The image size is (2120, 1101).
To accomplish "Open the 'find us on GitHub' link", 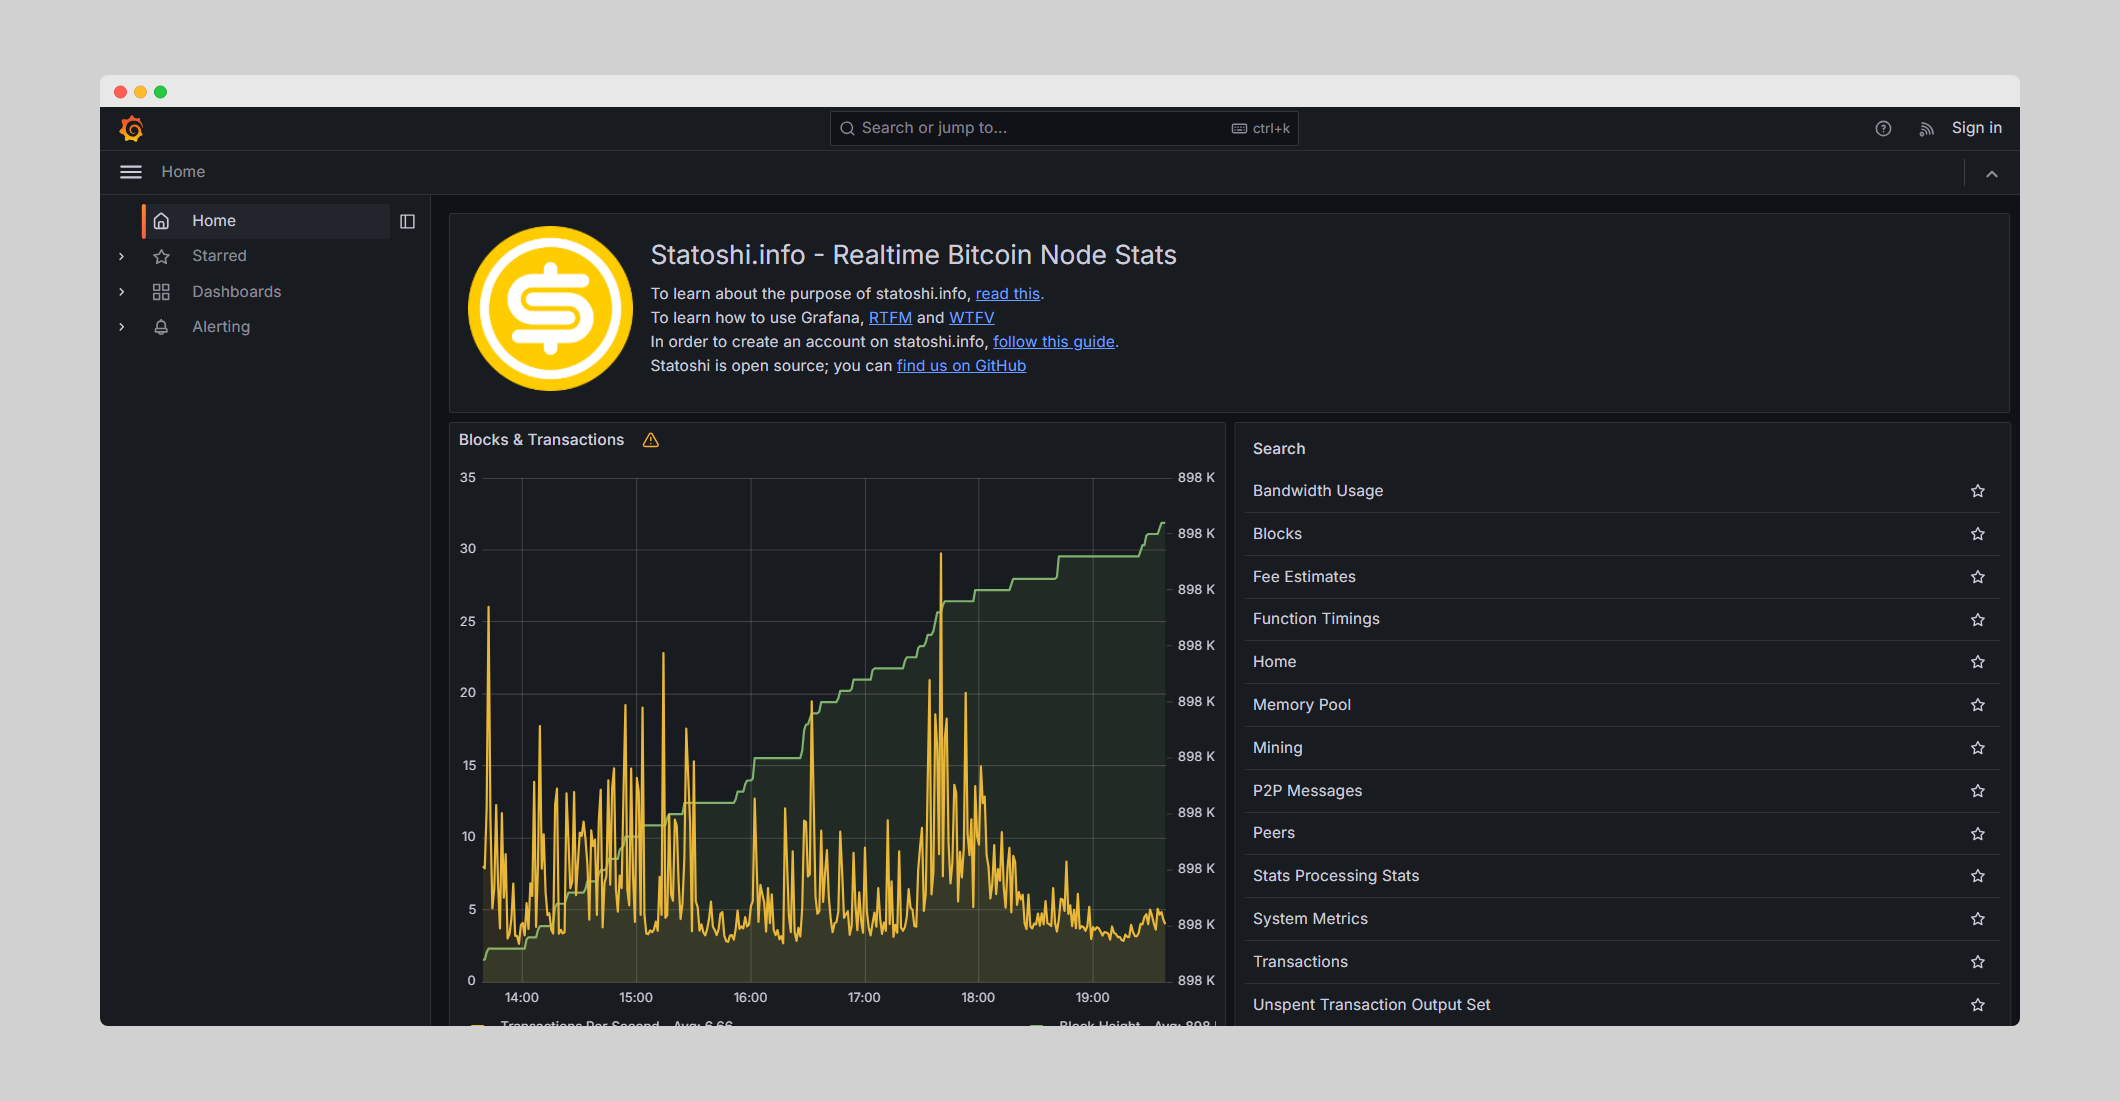I will 961,366.
